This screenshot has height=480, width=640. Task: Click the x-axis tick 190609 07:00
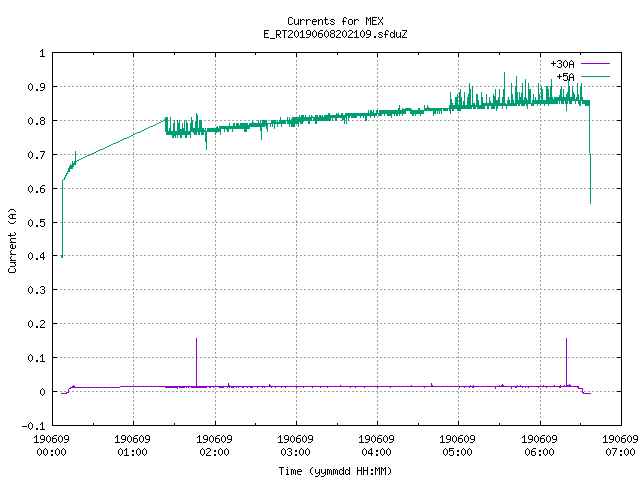(620, 446)
